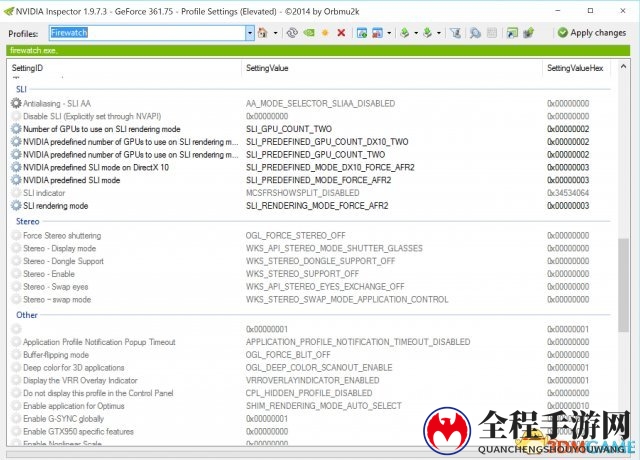
Task: Click gear icon for Stereo - Enable
Action: 16,274
